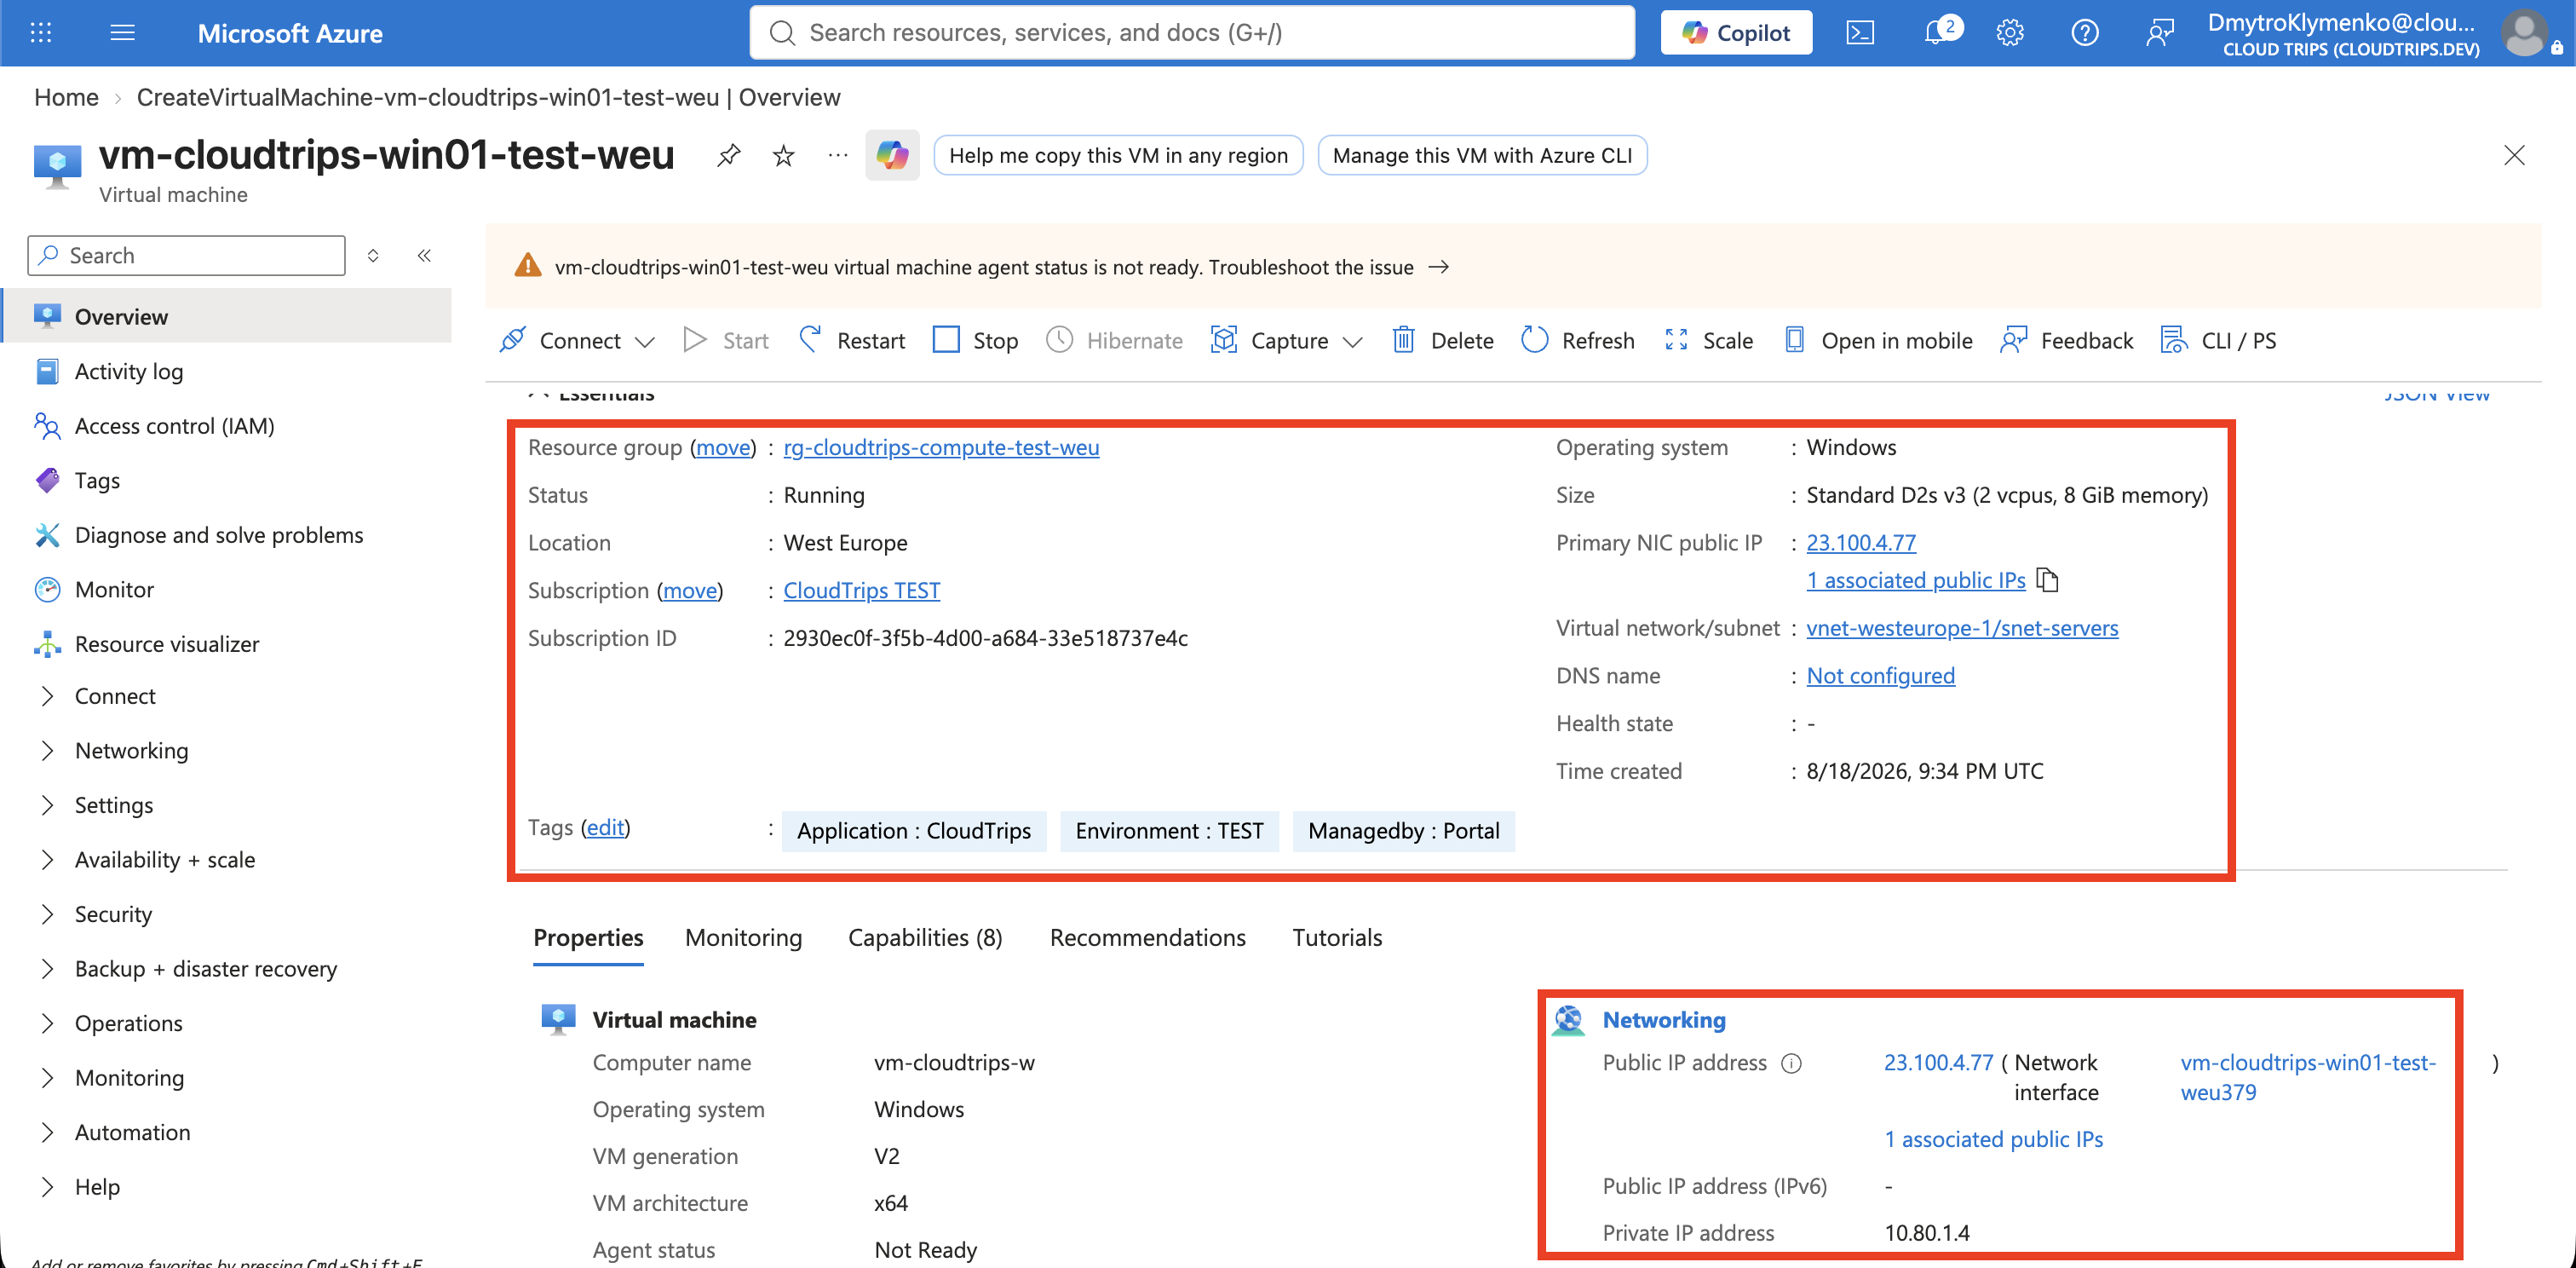This screenshot has width=2576, height=1268.
Task: Refresh the overview page
Action: coord(1578,340)
